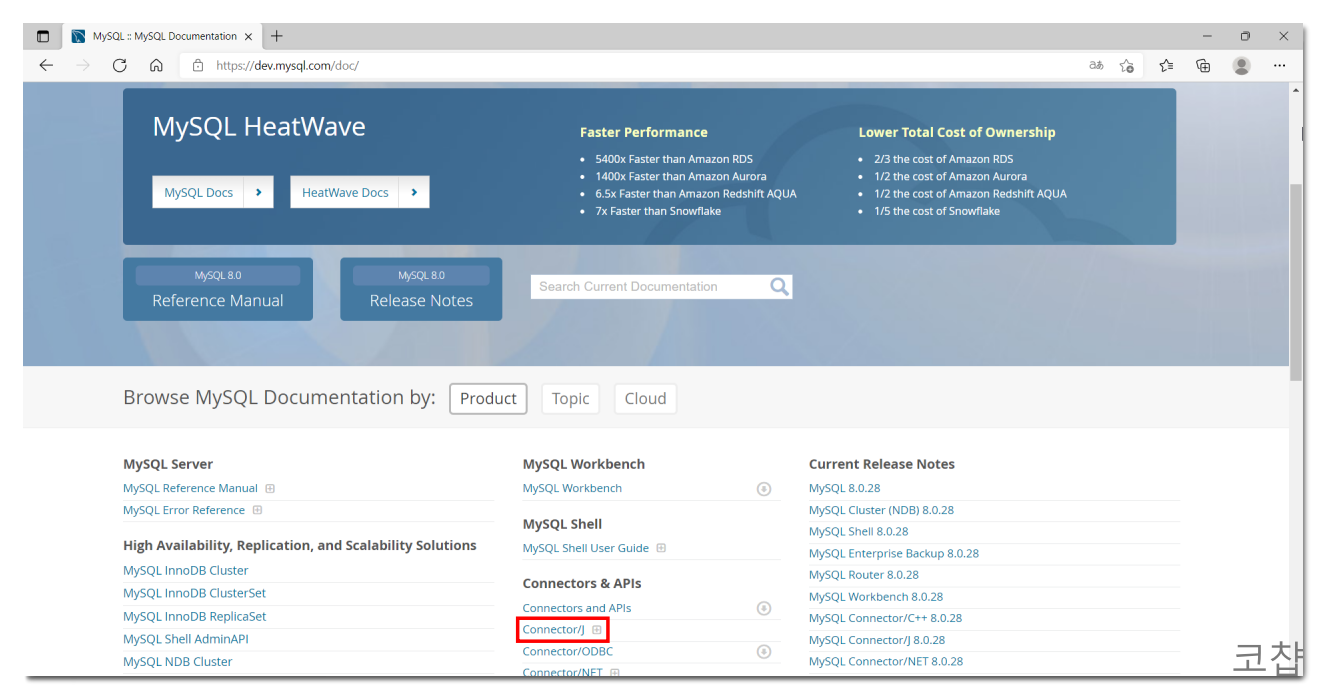Select the Product browse tab
This screenshot has height=699, width=1326.
(x=488, y=398)
